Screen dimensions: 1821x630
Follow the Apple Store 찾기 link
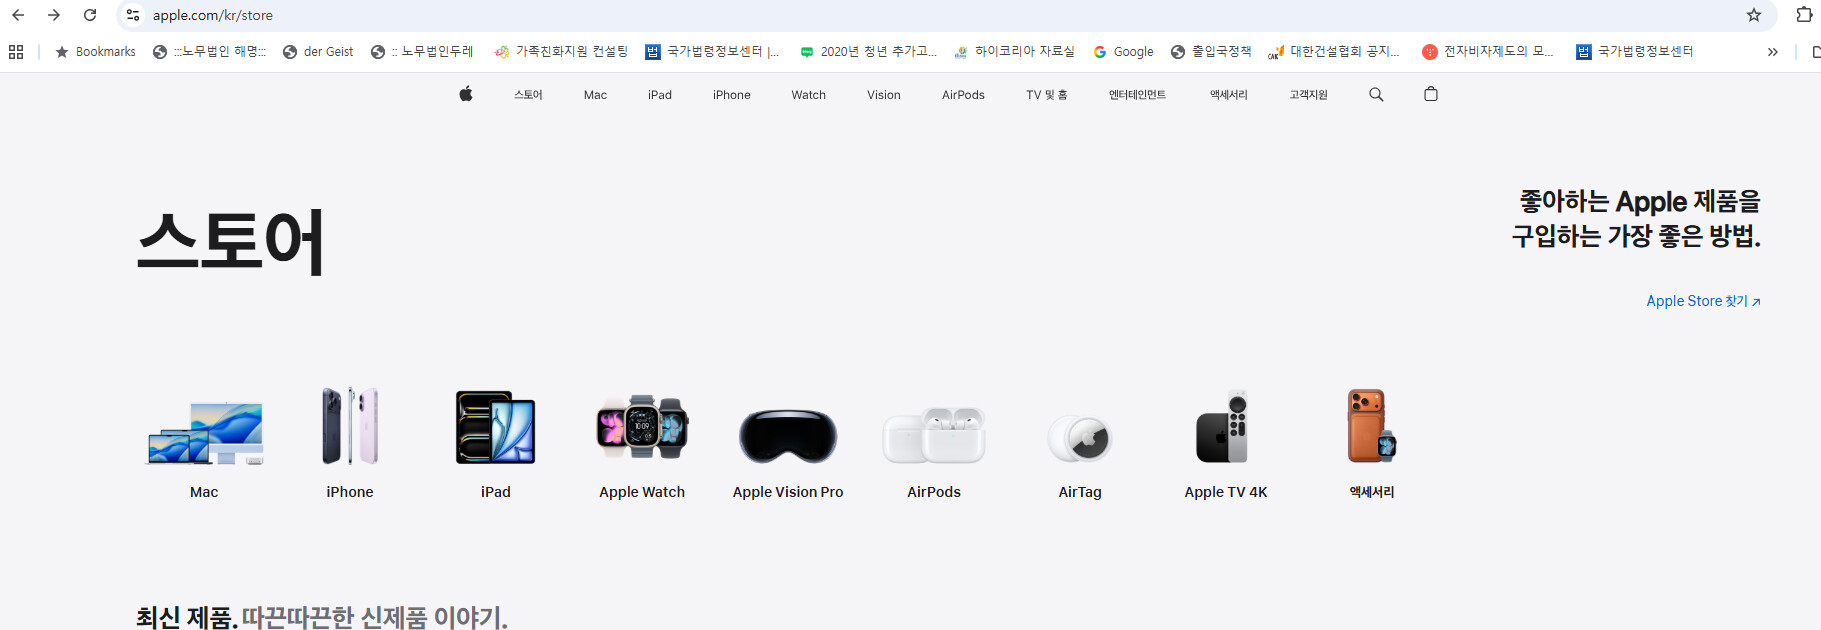[x=1703, y=301]
